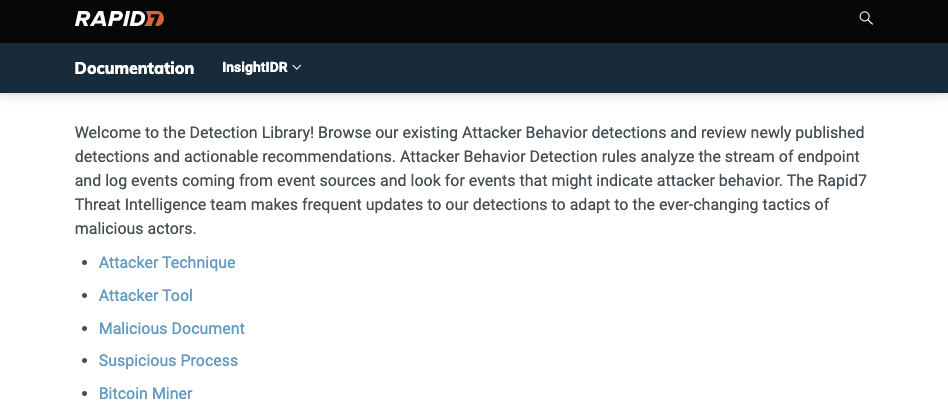Open the Suspicious Process link
This screenshot has width=948, height=412.
tap(168, 361)
